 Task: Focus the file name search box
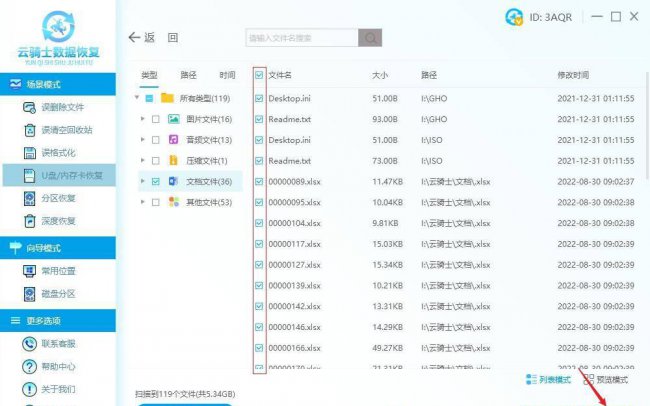point(301,38)
